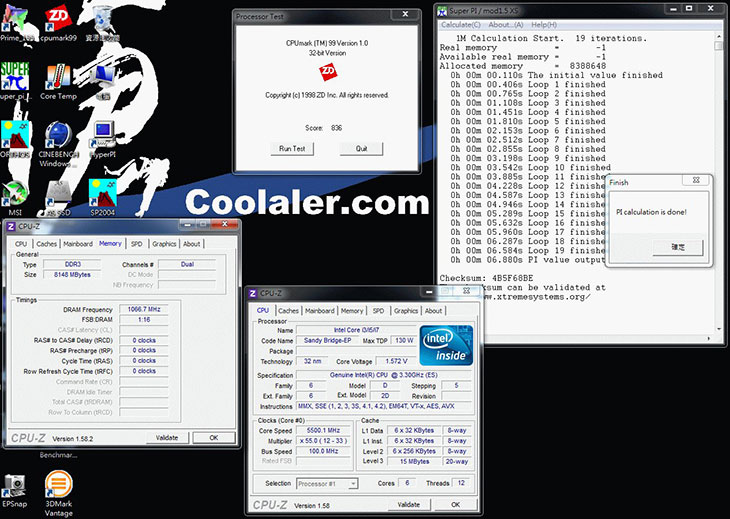Open the Core Temp desktop shortcut

tap(58, 81)
